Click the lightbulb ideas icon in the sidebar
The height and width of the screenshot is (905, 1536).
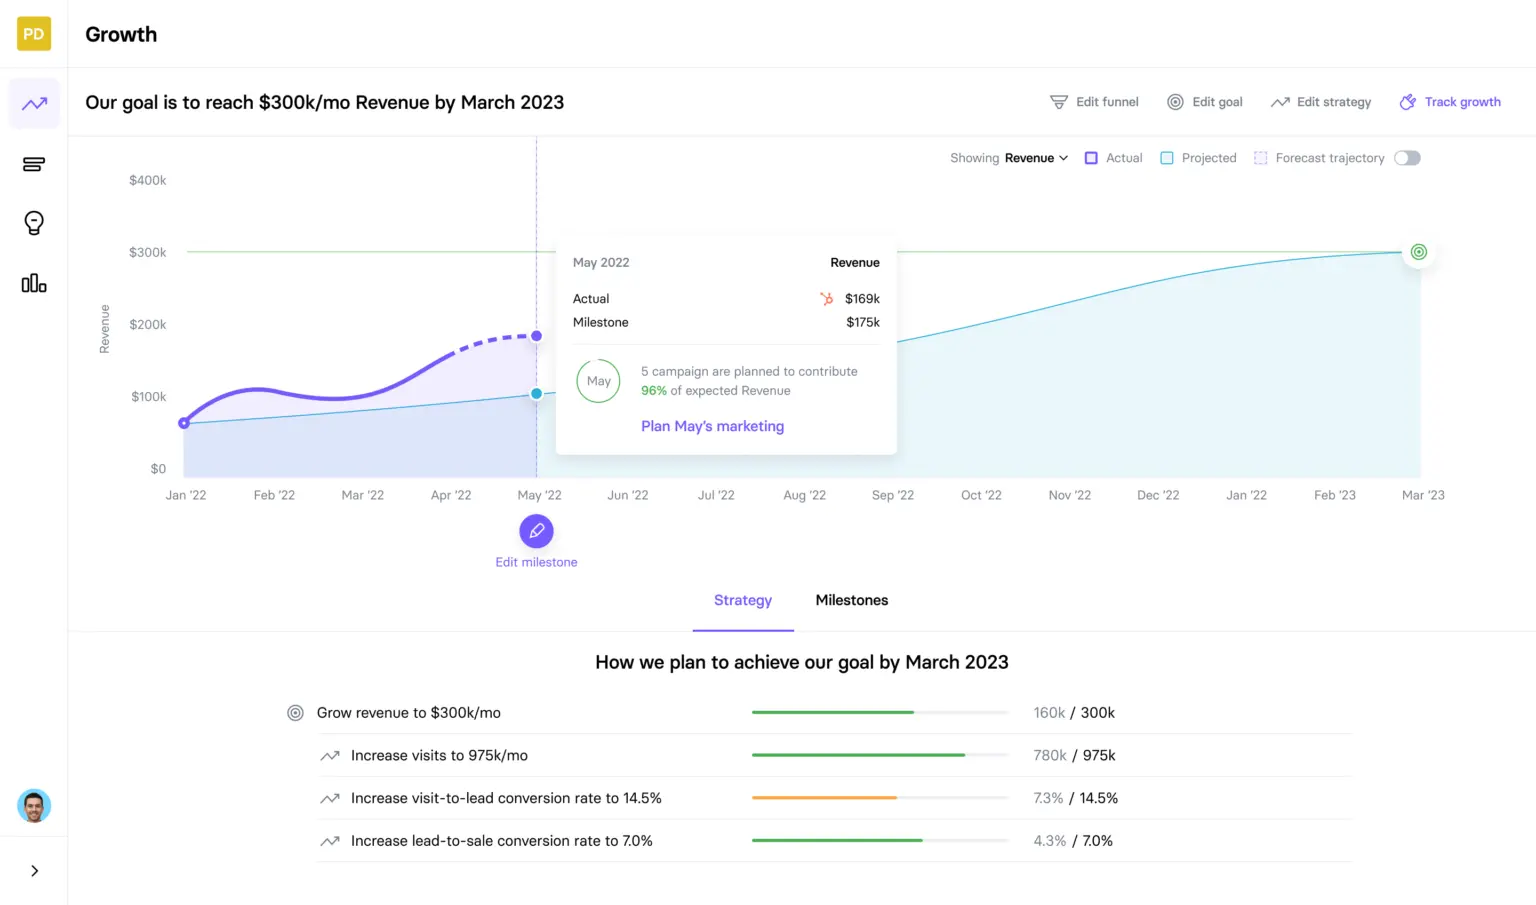[33, 223]
